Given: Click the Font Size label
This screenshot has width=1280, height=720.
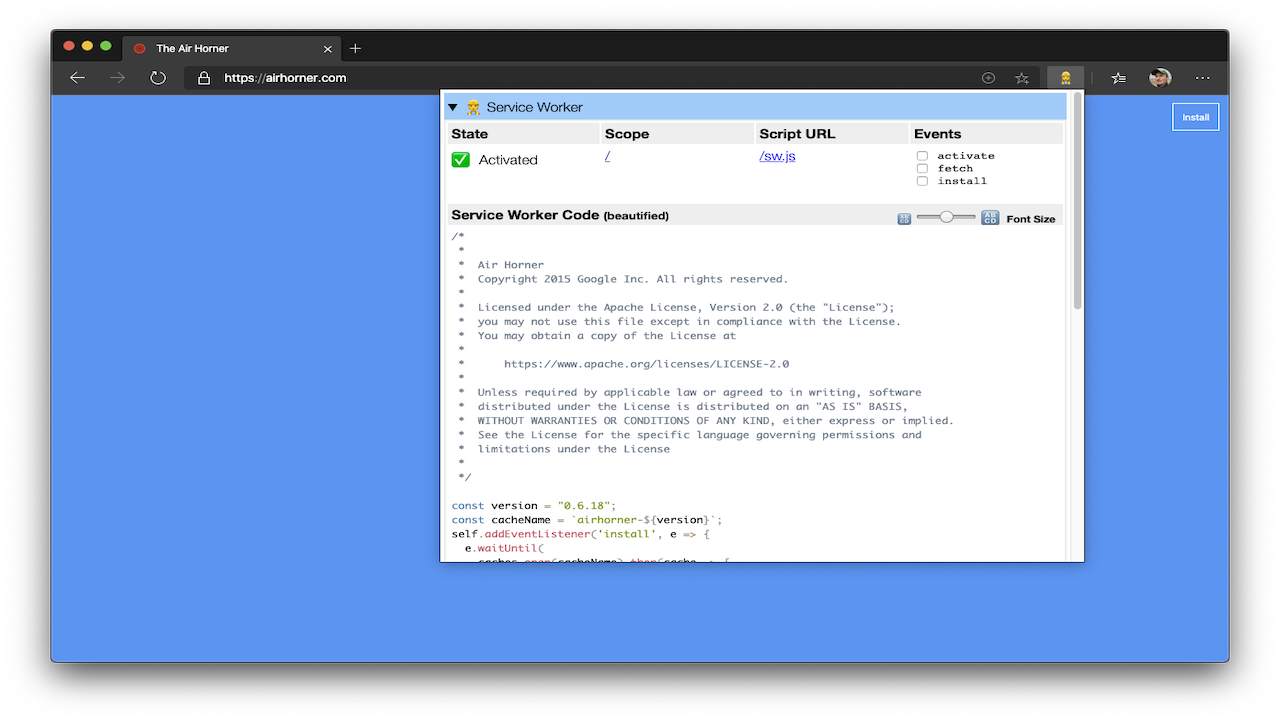Looking at the screenshot, I should tap(1031, 219).
